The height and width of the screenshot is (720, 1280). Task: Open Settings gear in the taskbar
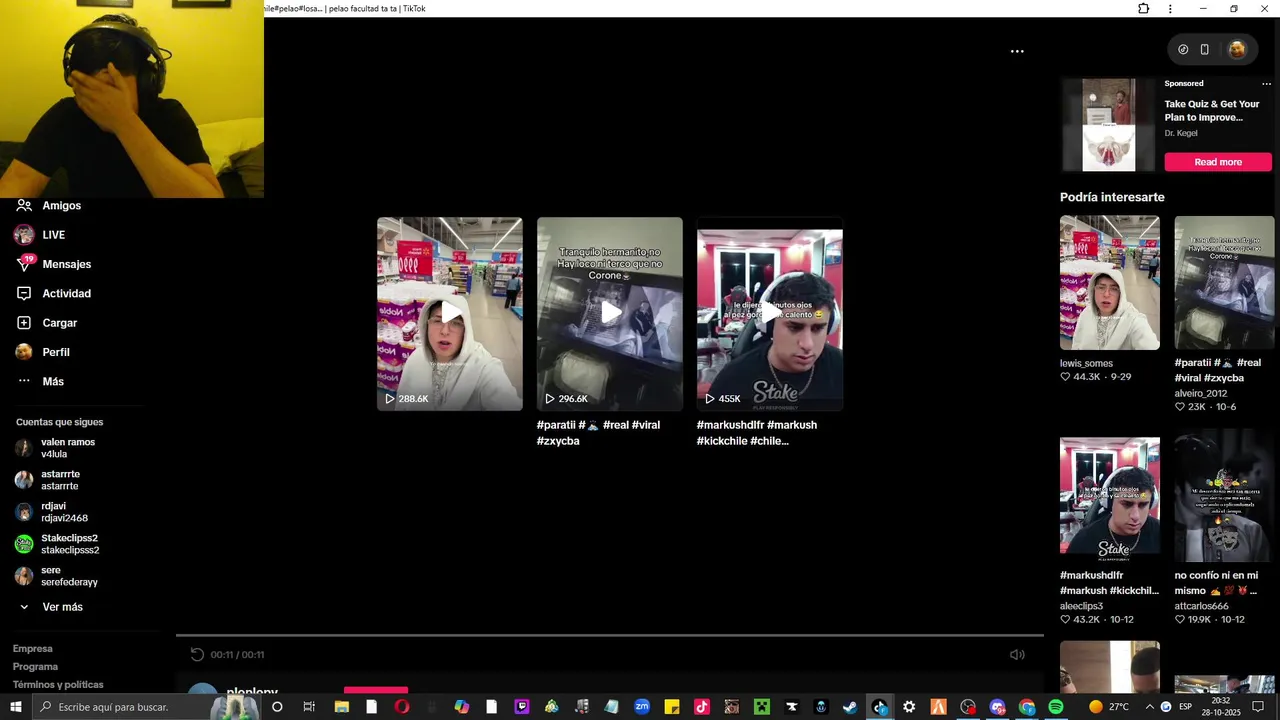pos(909,707)
